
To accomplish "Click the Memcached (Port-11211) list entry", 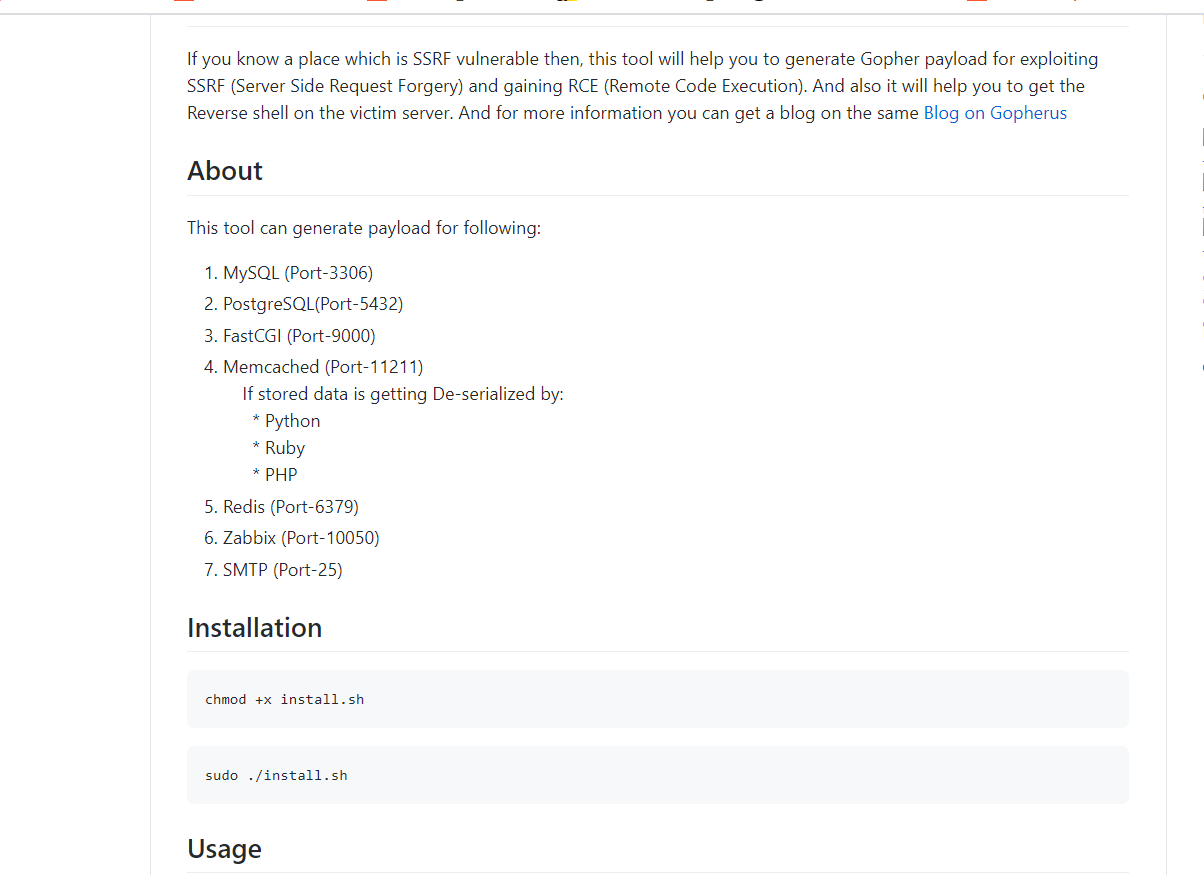I will [x=323, y=367].
